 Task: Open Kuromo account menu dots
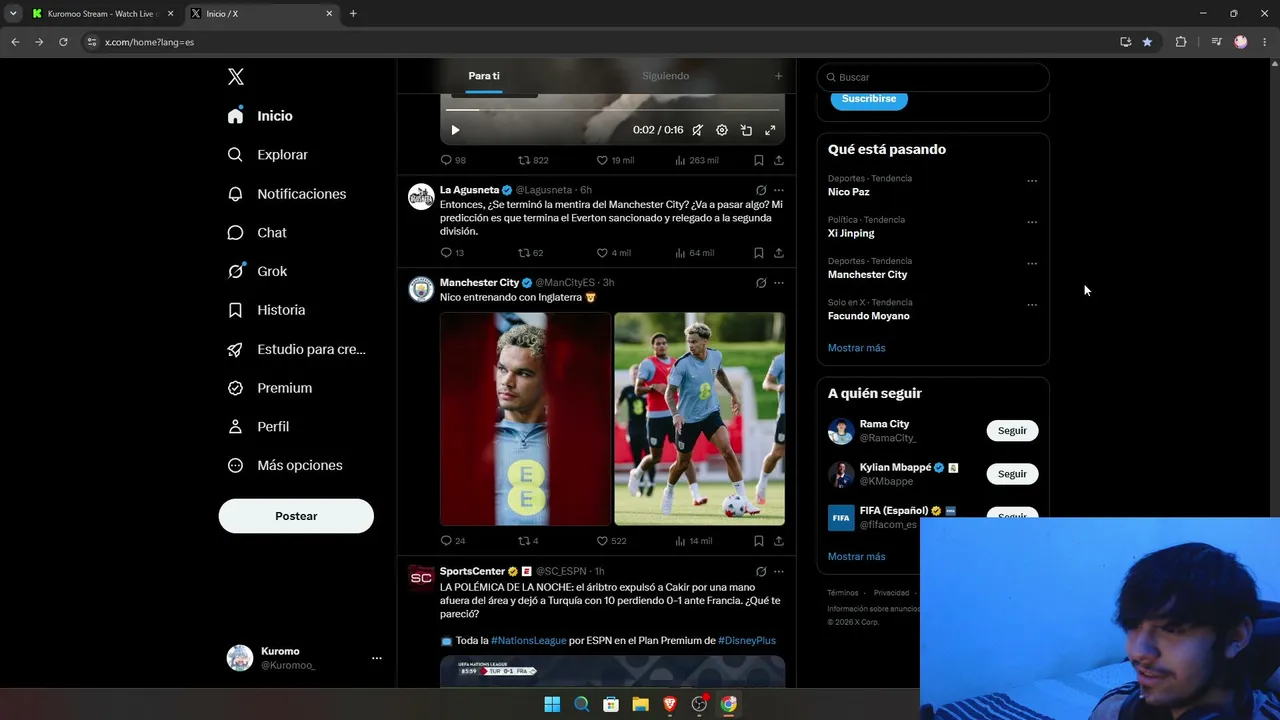(x=377, y=658)
